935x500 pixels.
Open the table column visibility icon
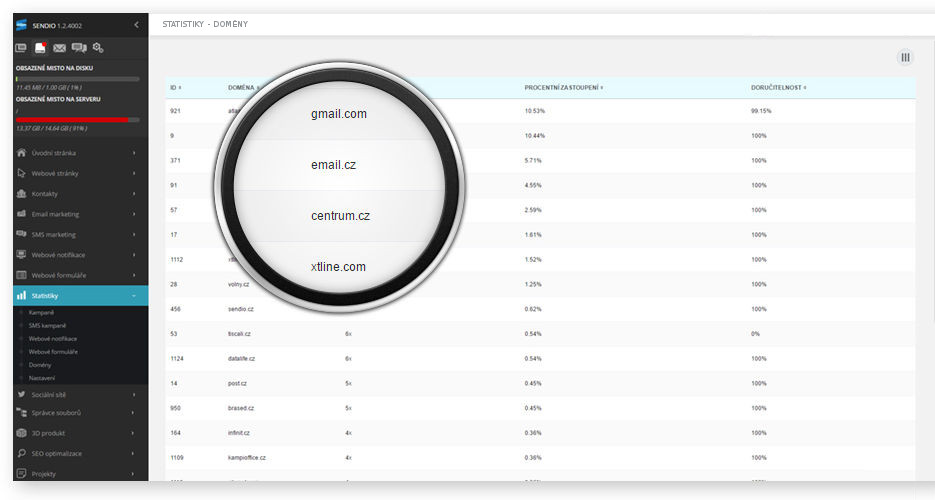(x=905, y=57)
